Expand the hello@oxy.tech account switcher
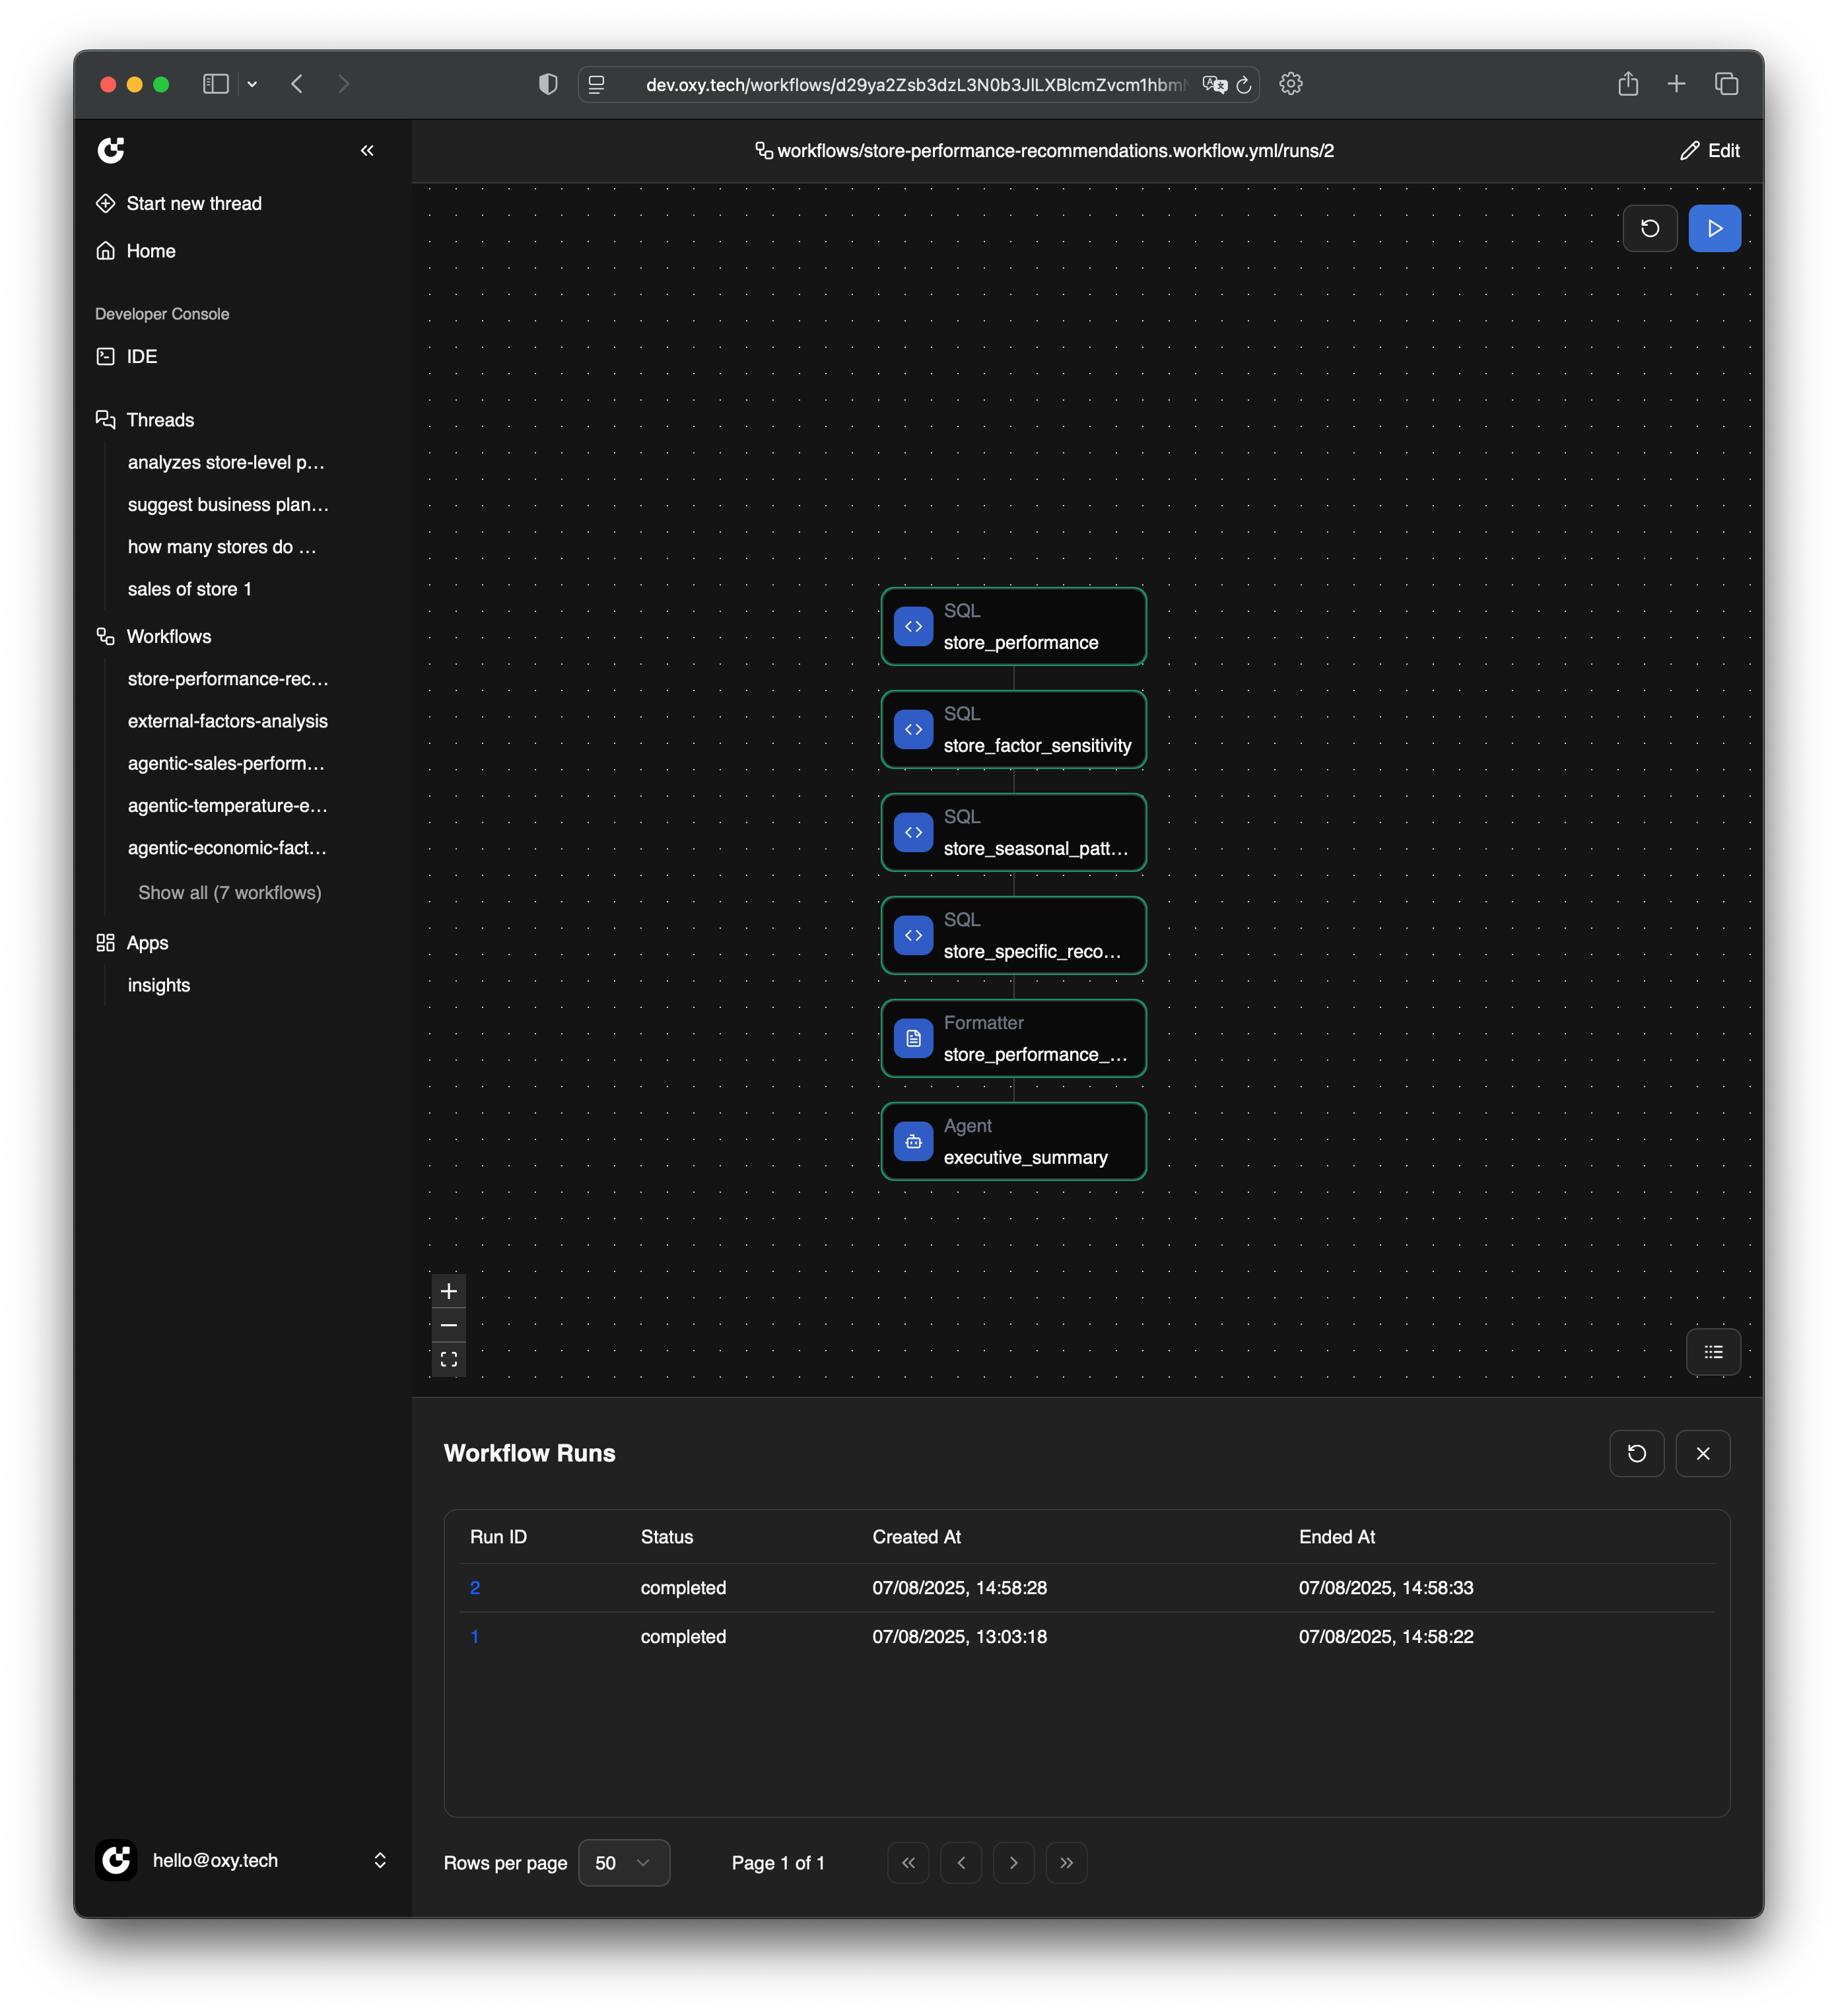Viewport: 1838px width, 2016px height. tap(380, 1860)
